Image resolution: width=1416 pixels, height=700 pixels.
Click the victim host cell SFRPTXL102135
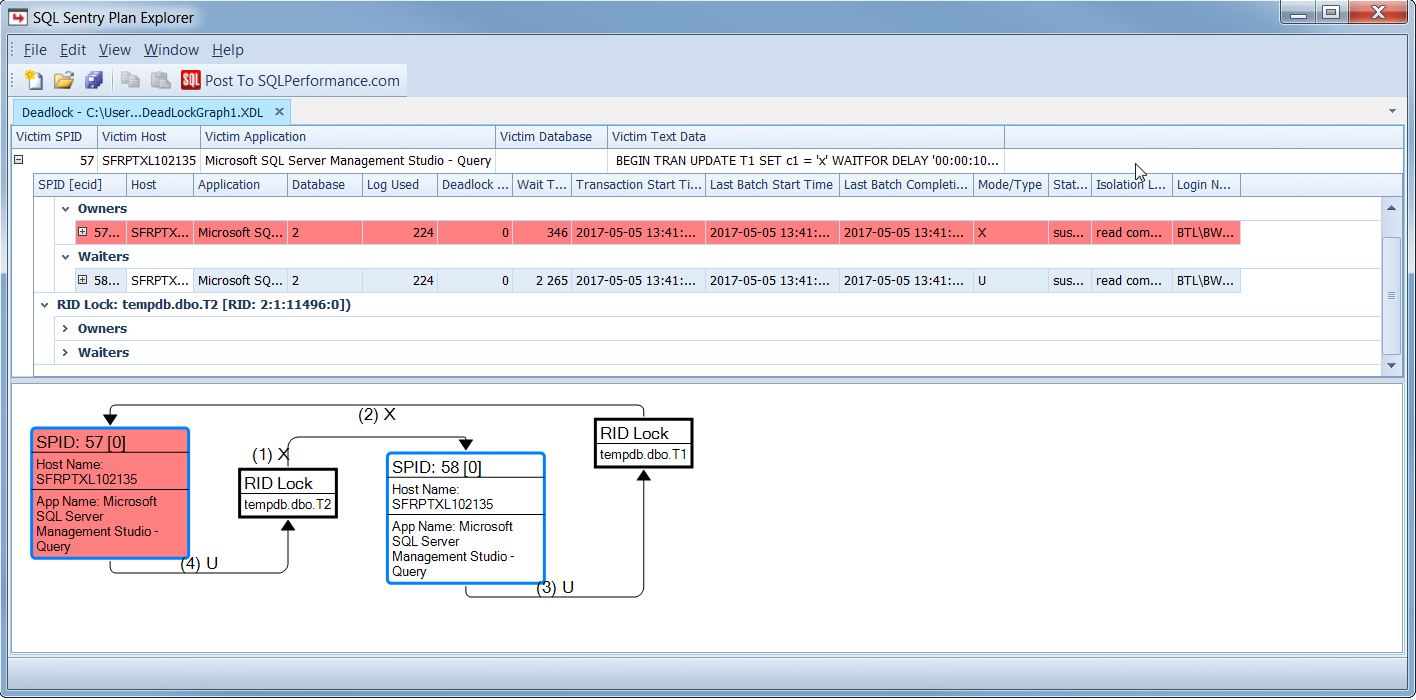(149, 160)
